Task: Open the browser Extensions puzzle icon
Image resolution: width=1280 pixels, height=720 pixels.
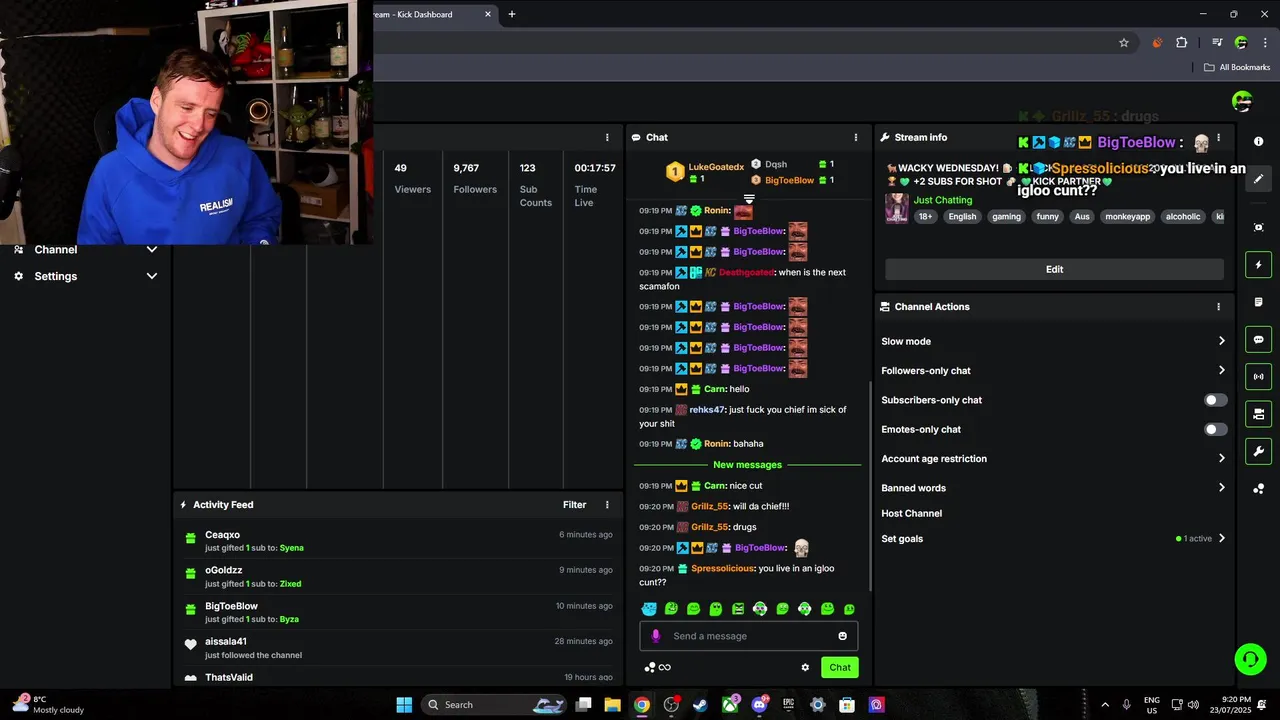Action: pos(1182,42)
